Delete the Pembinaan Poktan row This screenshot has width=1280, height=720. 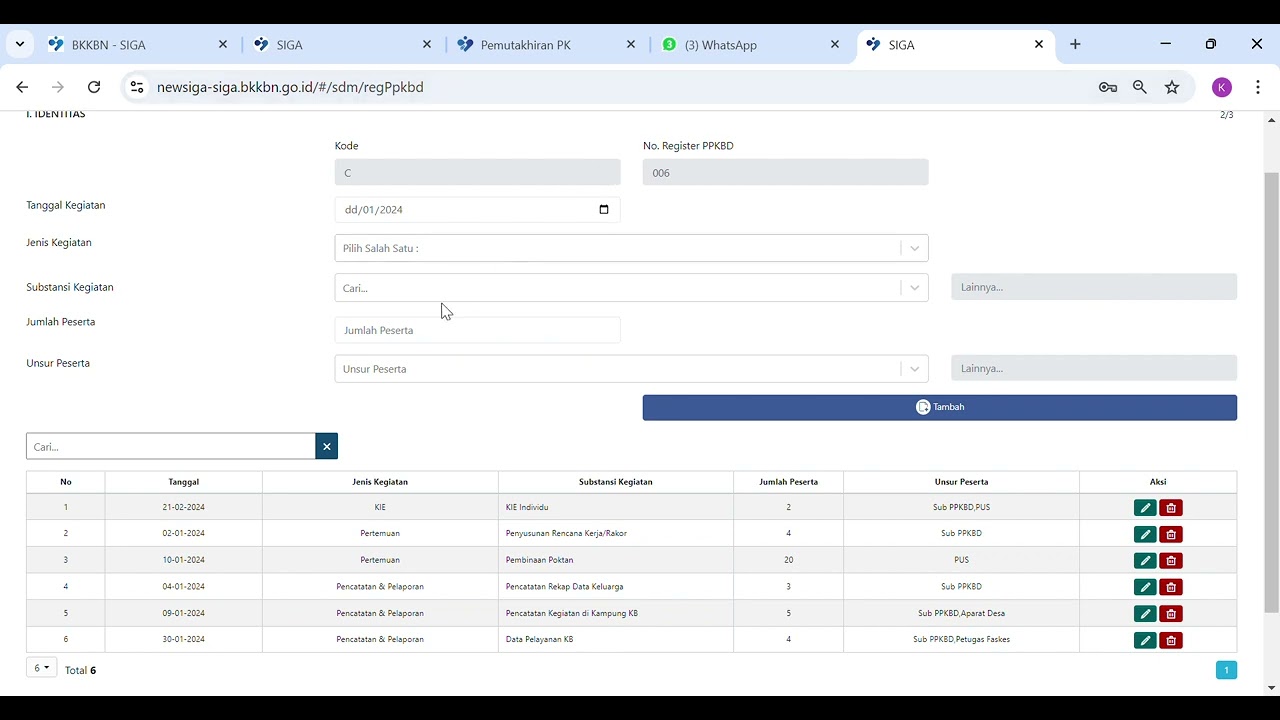coord(1171,561)
